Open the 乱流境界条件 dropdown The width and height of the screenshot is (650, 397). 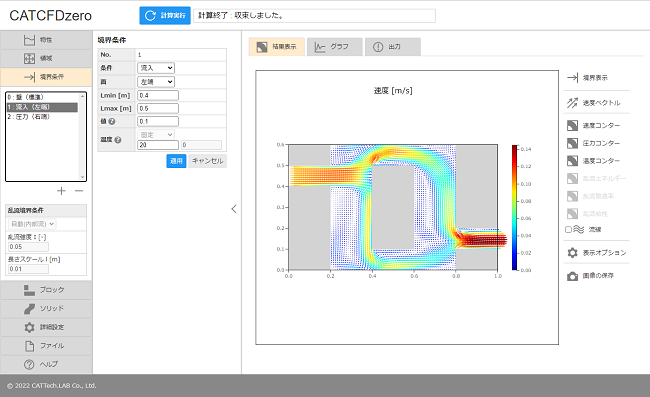click(32, 224)
